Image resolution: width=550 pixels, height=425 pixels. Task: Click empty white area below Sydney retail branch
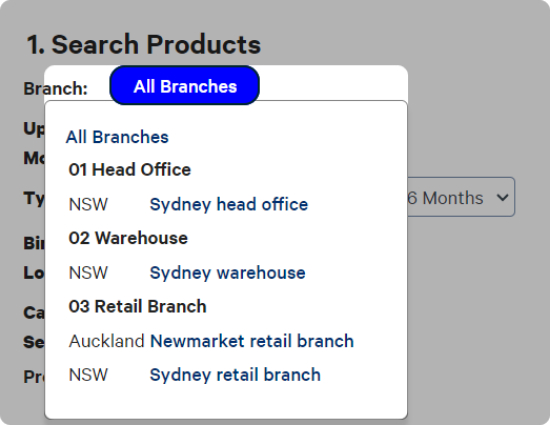(226, 402)
